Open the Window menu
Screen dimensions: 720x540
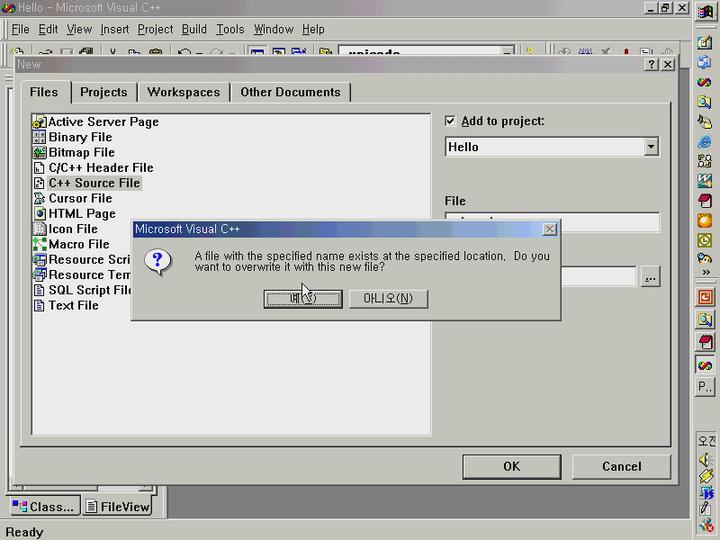point(274,29)
